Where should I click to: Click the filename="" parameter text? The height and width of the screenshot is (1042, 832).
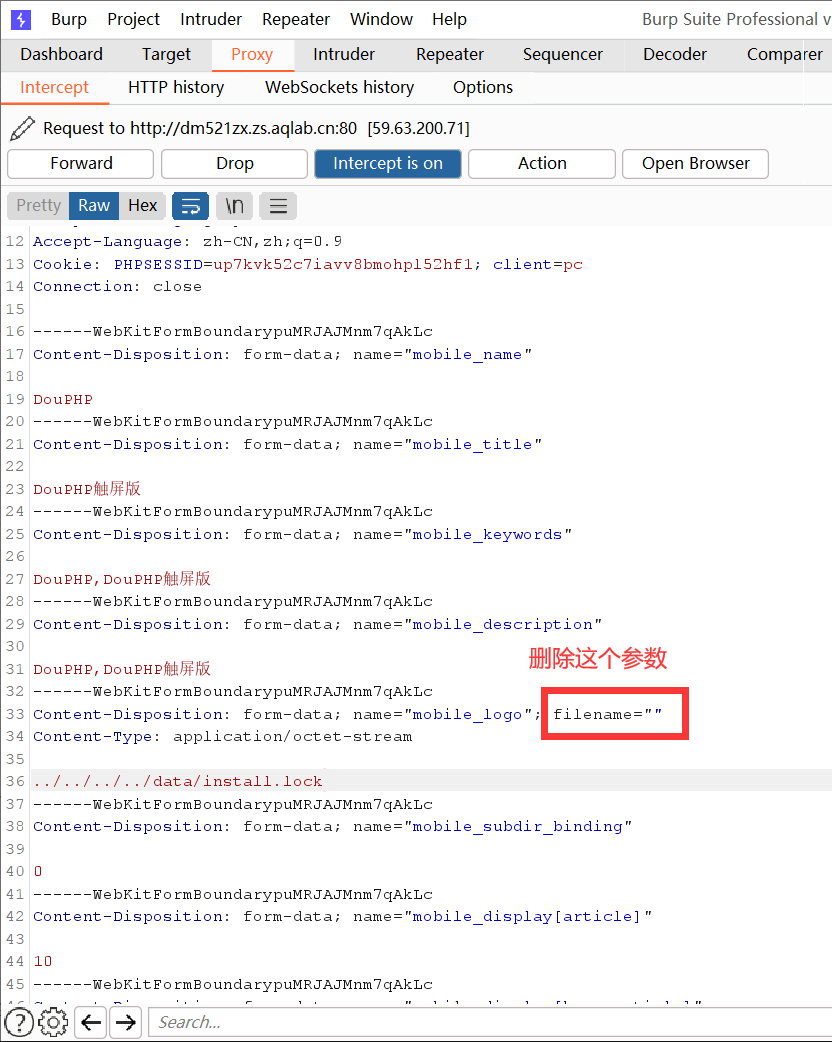(x=608, y=714)
